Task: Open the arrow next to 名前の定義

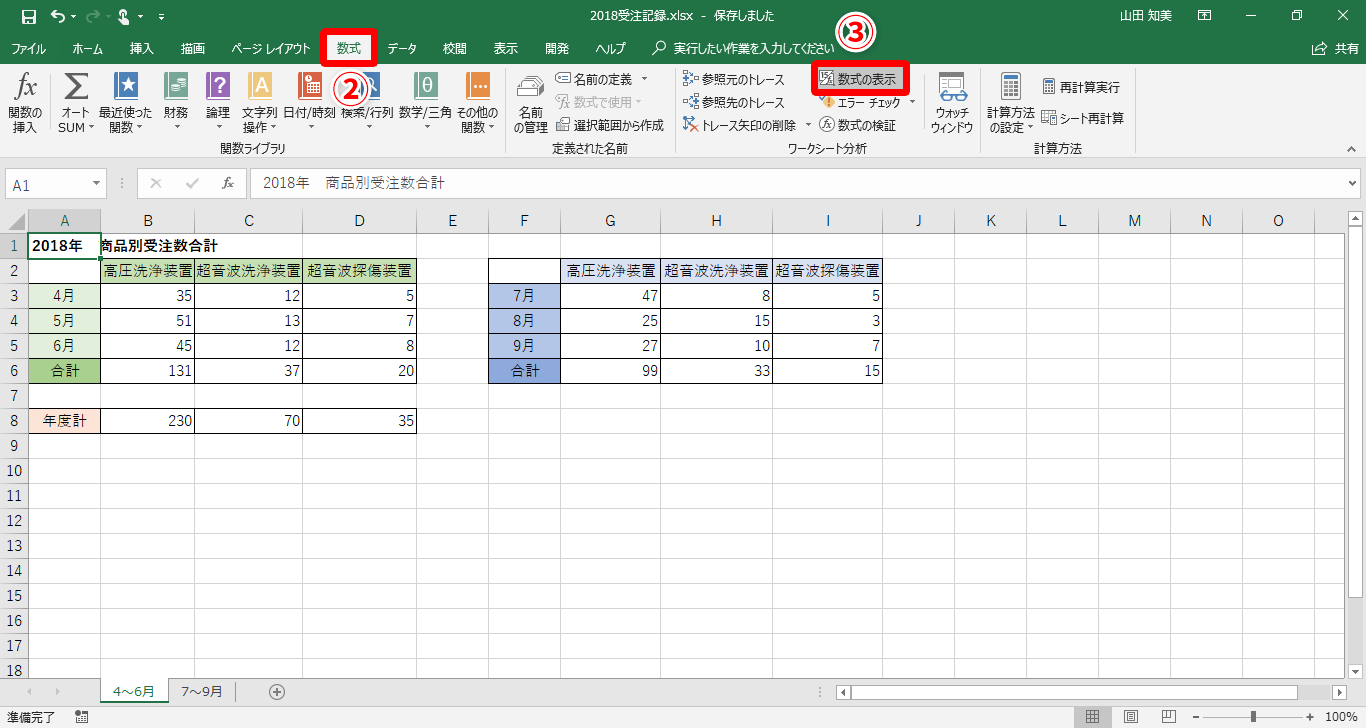Action: tap(644, 79)
